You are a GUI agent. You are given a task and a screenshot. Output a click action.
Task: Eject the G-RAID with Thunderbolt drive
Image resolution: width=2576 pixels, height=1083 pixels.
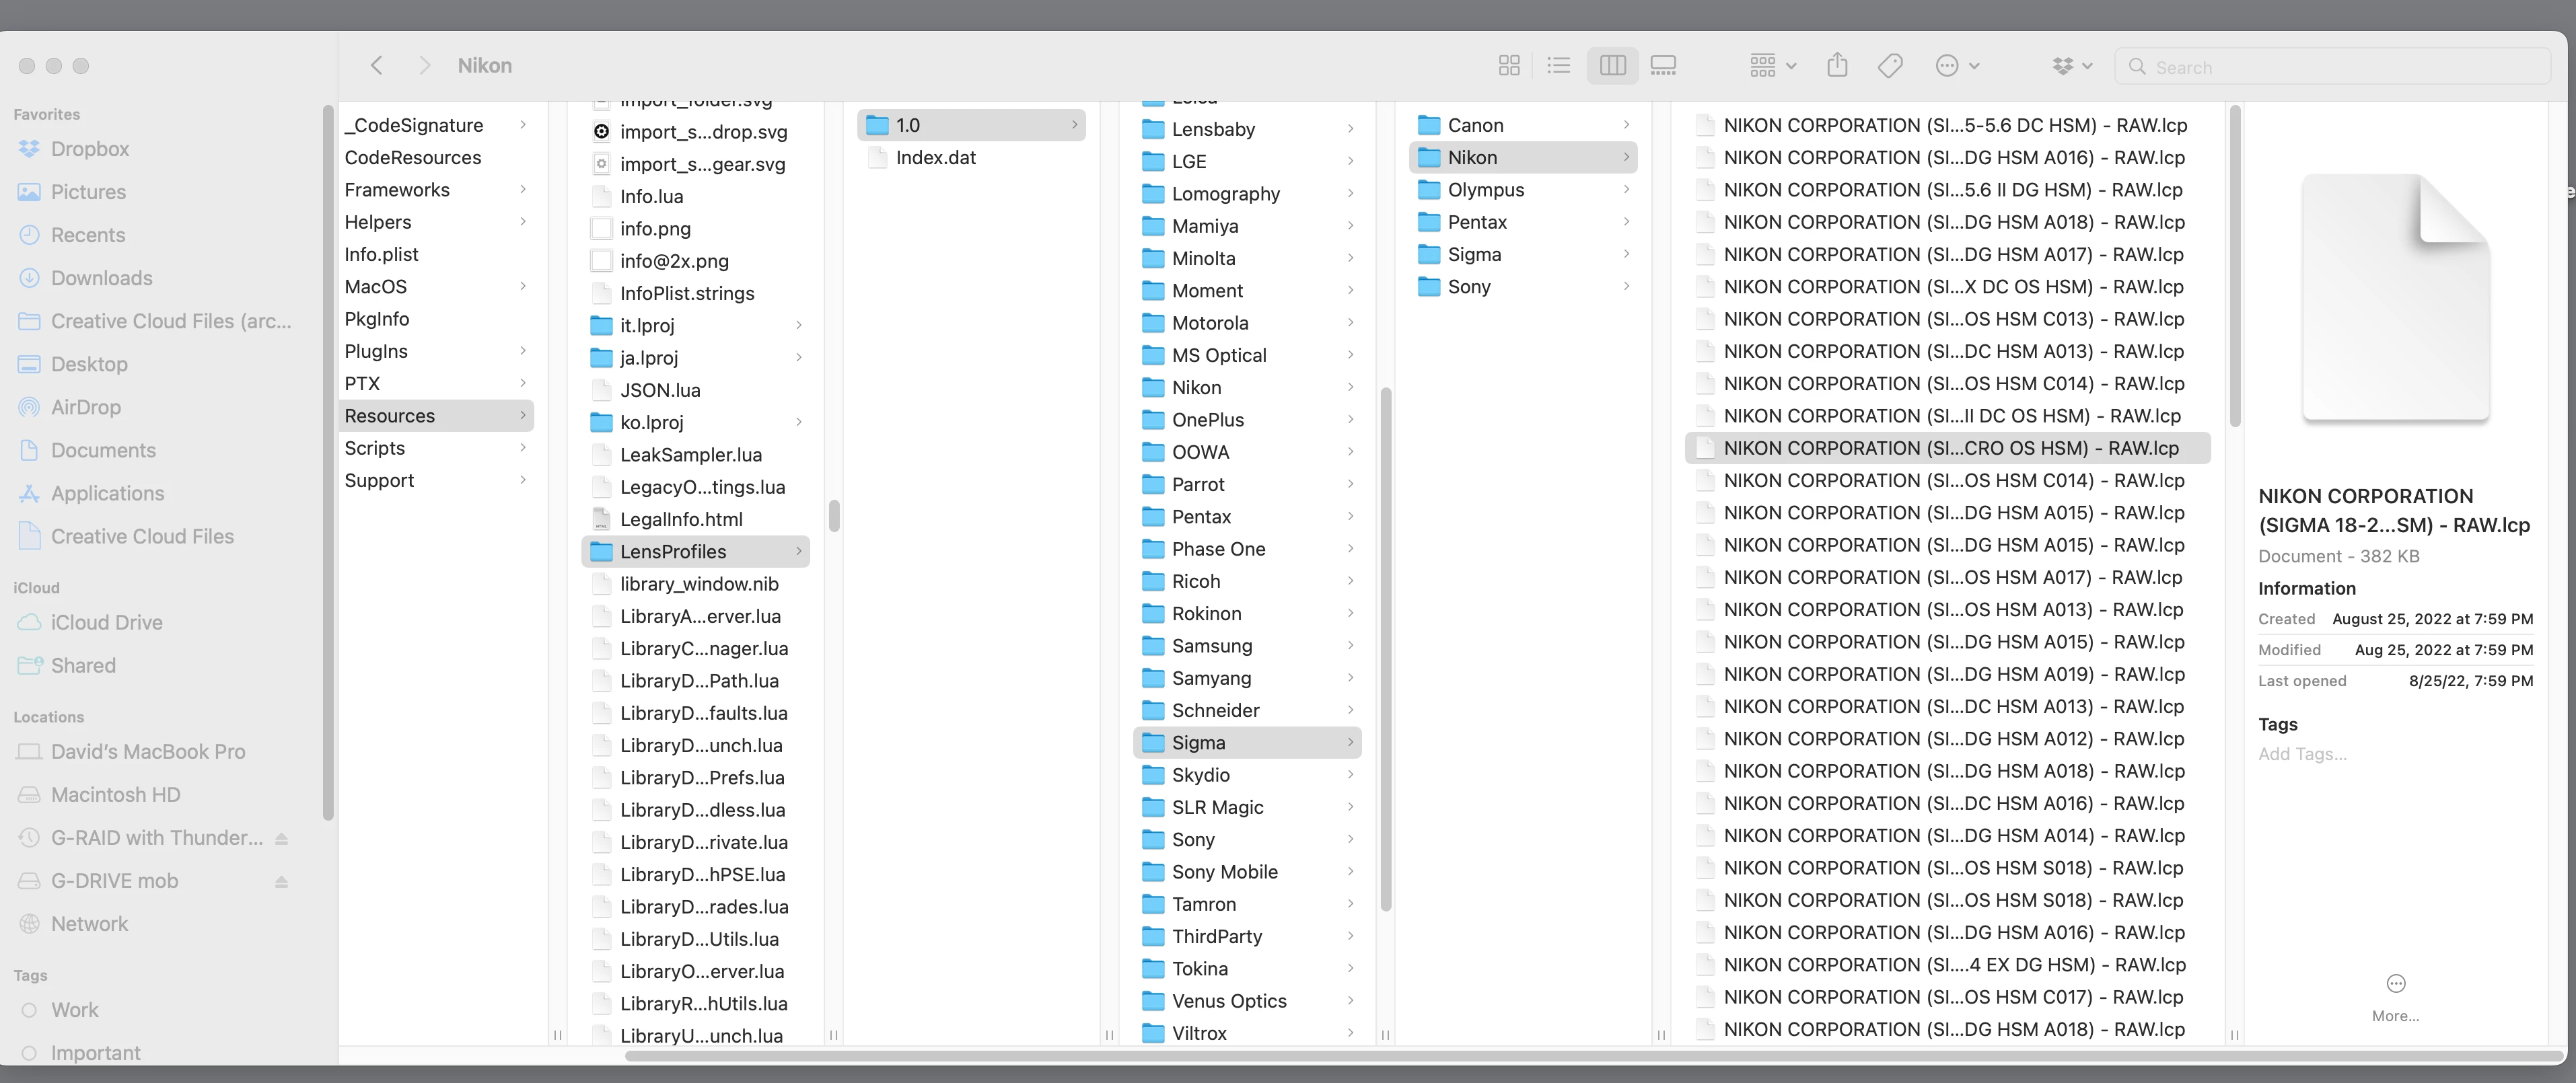click(x=281, y=838)
